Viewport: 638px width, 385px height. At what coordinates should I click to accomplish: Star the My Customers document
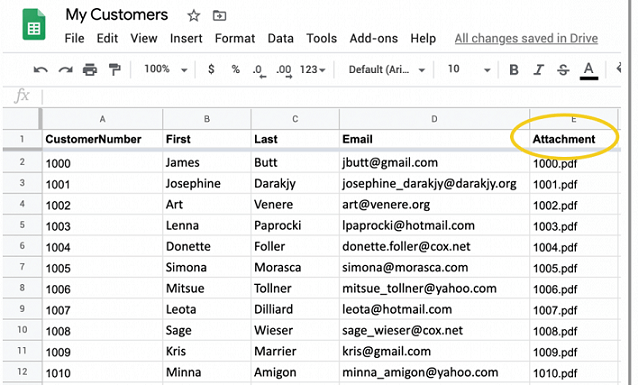[x=194, y=16]
